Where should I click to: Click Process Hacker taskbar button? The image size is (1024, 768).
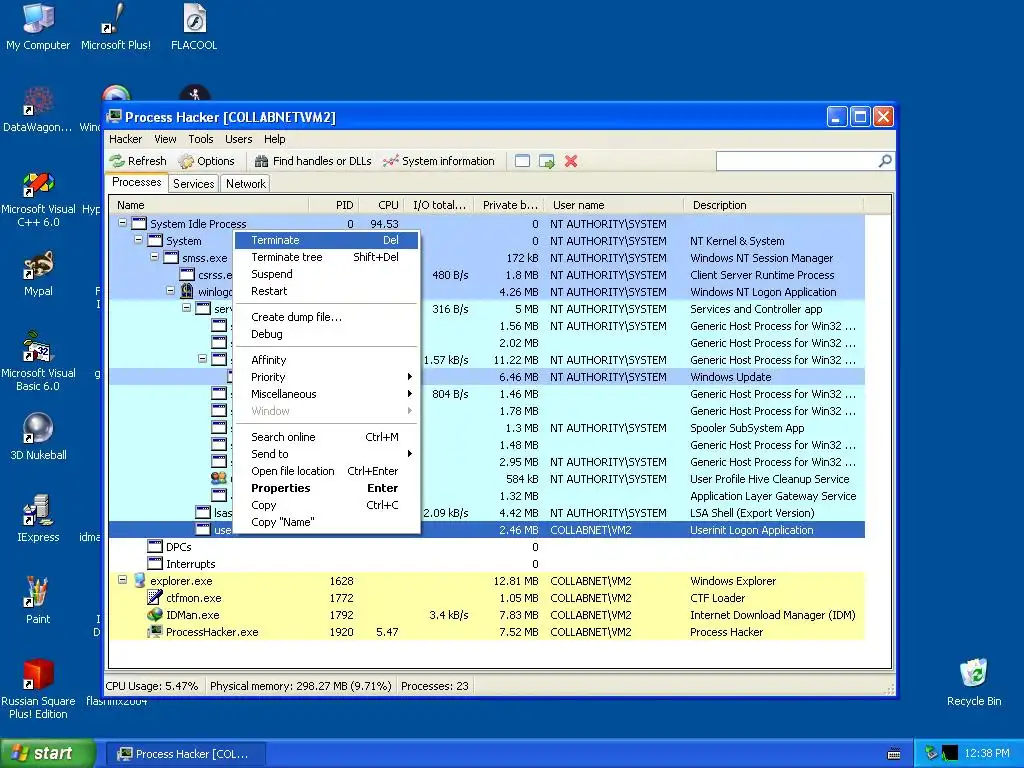[184, 754]
